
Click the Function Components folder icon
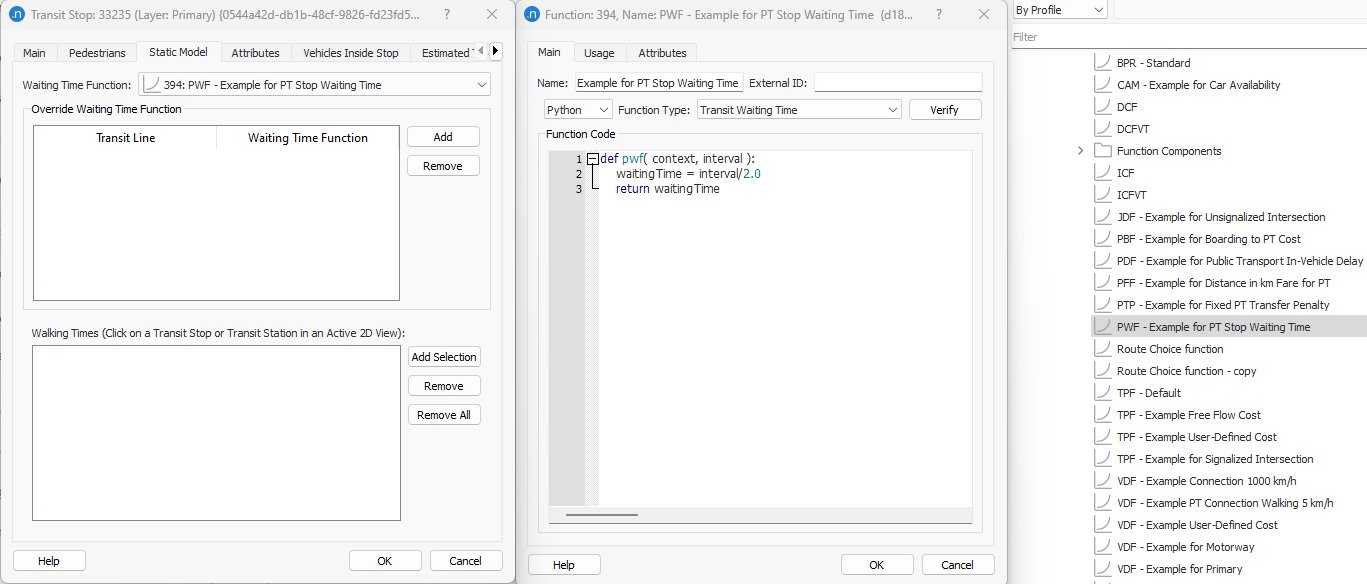[1102, 151]
